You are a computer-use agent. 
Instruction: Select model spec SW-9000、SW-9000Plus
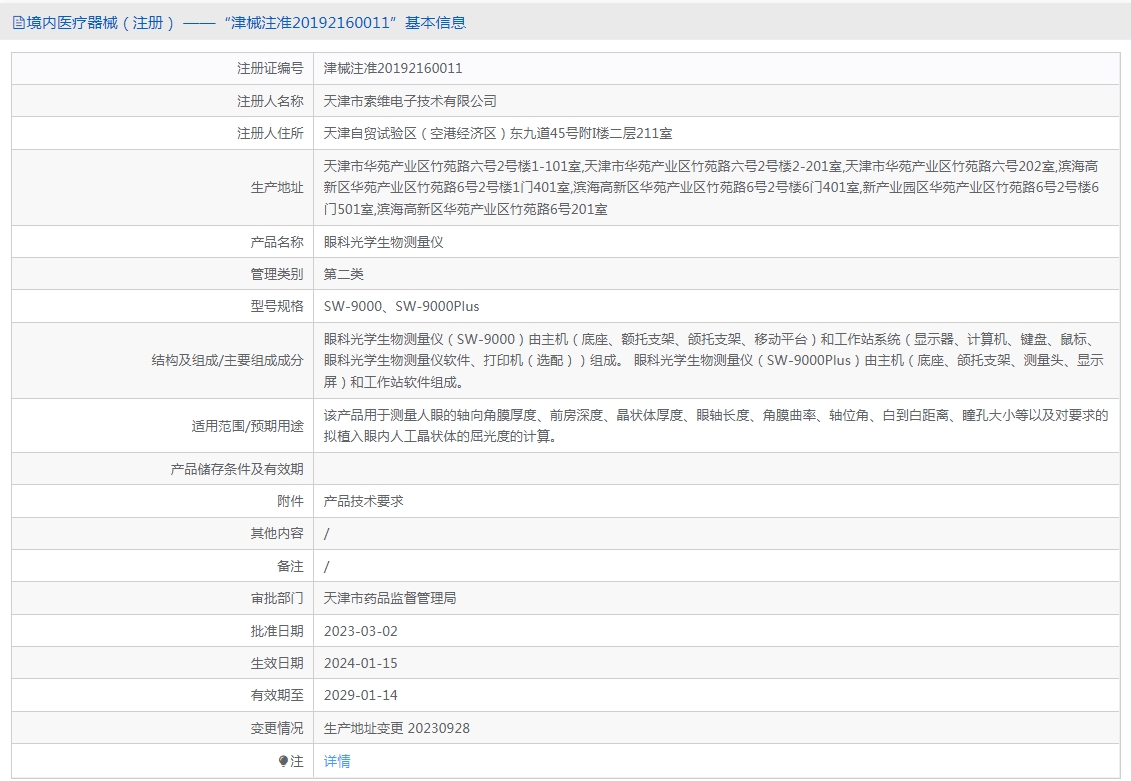(x=401, y=306)
